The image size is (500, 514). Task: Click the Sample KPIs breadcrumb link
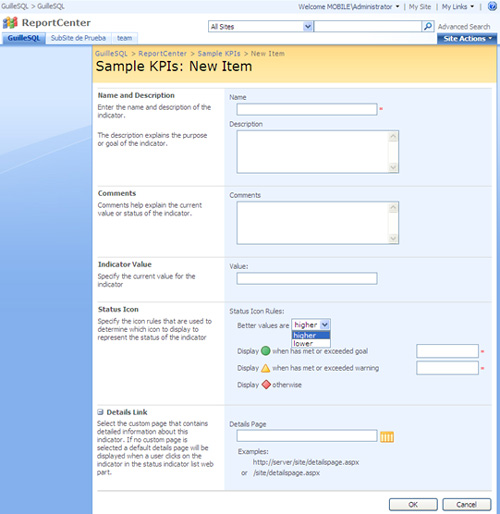[219, 54]
